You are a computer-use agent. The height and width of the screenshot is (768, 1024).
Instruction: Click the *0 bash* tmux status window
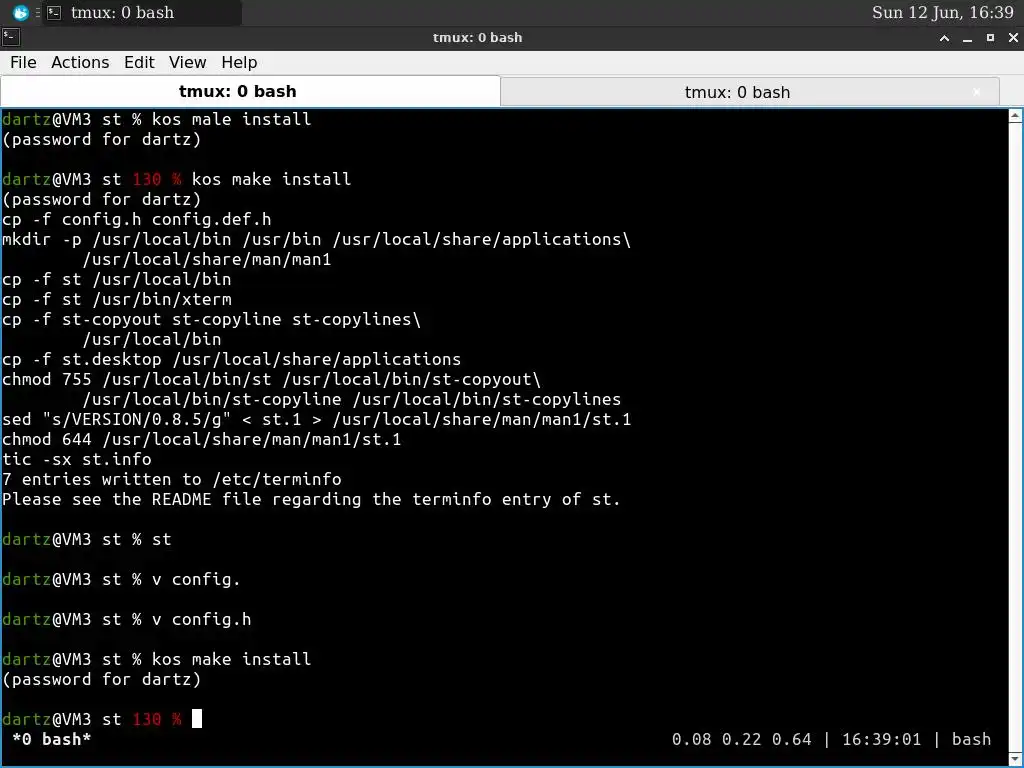52,739
